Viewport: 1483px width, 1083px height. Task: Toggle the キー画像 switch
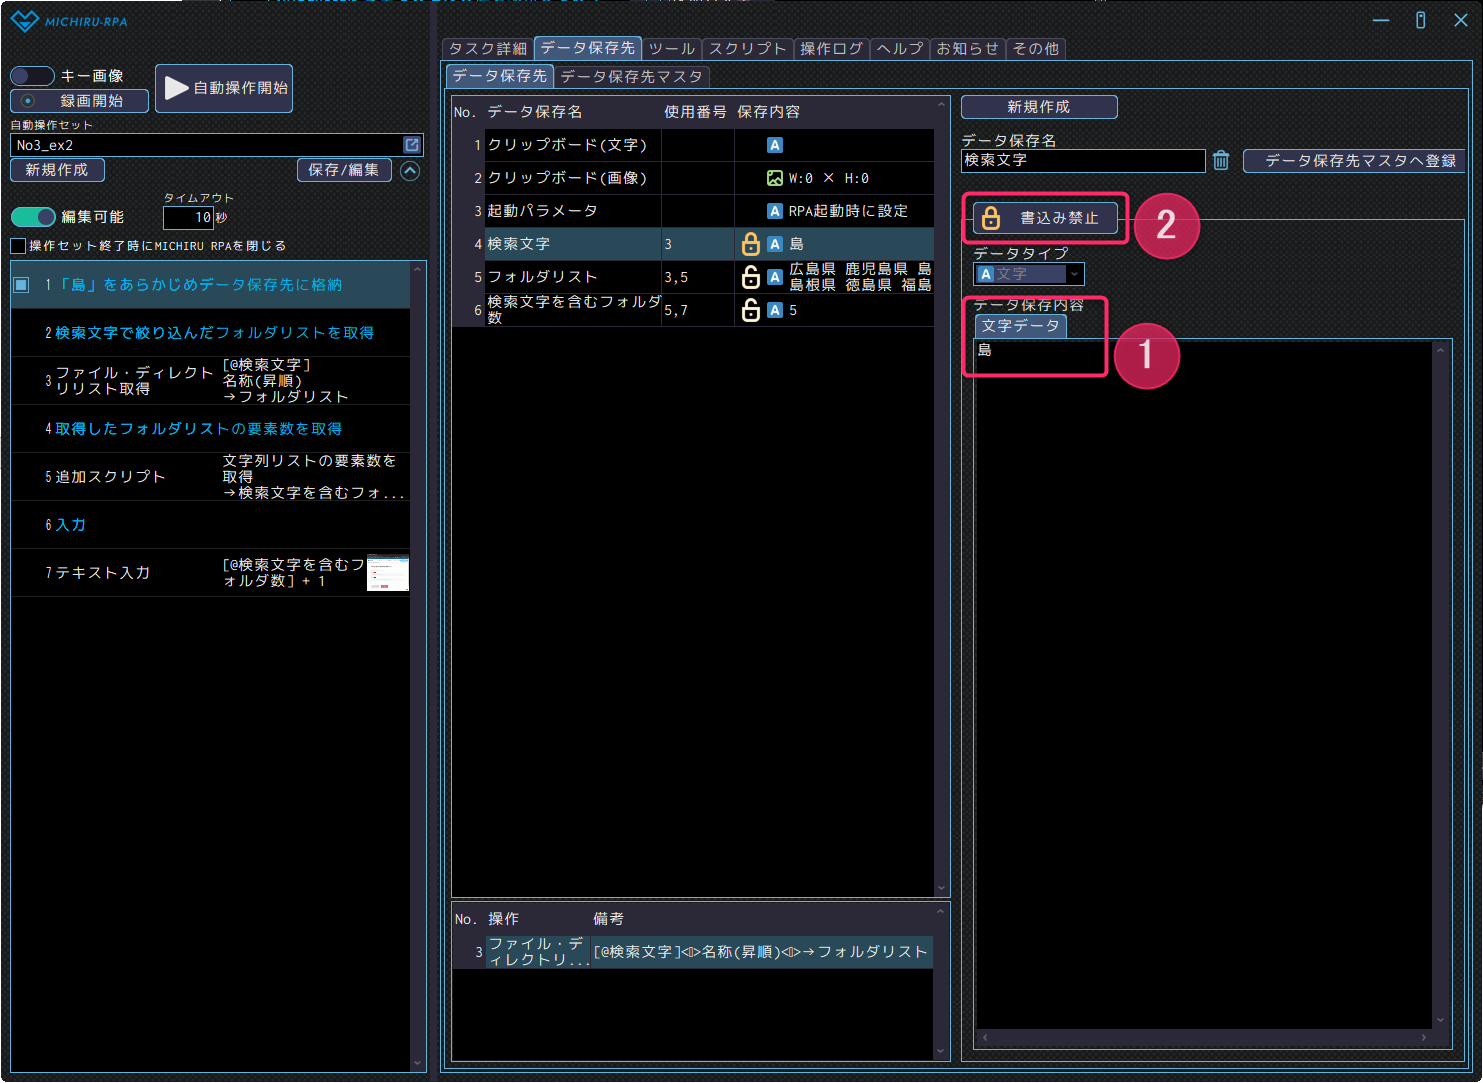click(x=32, y=76)
